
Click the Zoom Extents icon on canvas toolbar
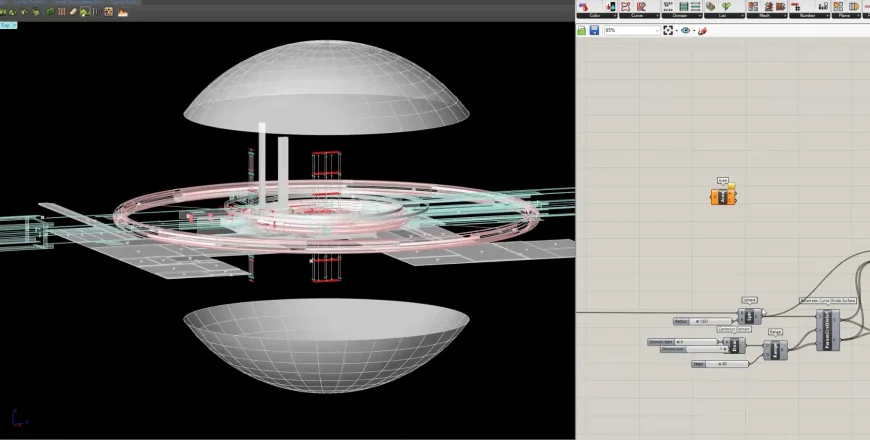coord(668,31)
